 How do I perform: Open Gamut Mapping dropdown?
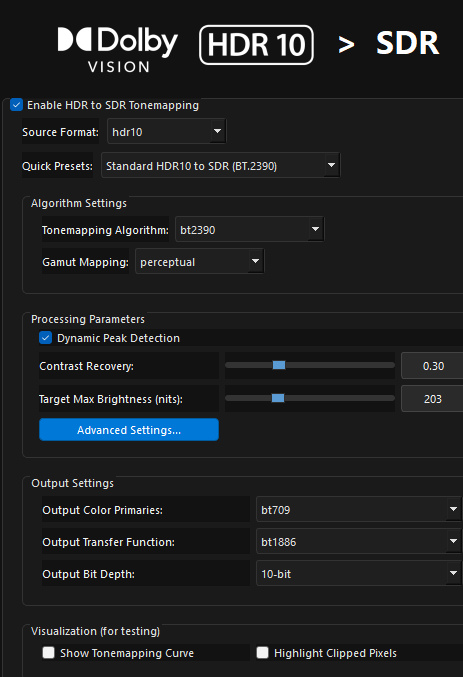[x=199, y=261]
